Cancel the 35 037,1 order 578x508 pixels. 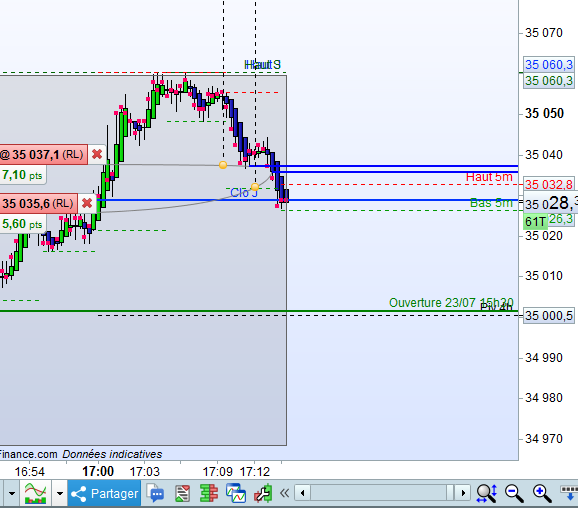click(x=97, y=154)
